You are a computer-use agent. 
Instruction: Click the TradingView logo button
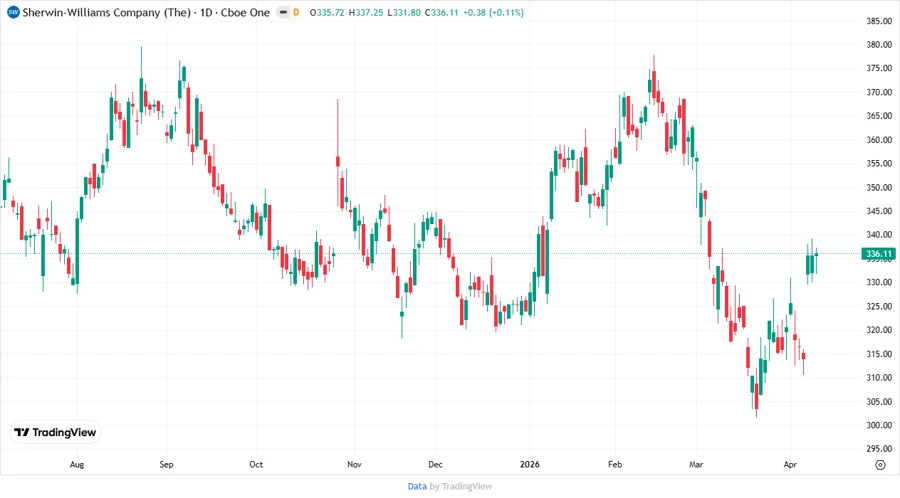click(x=56, y=433)
